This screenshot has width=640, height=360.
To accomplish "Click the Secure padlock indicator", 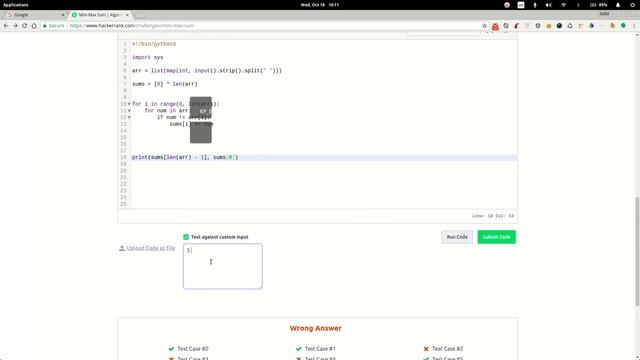I will [53, 26].
